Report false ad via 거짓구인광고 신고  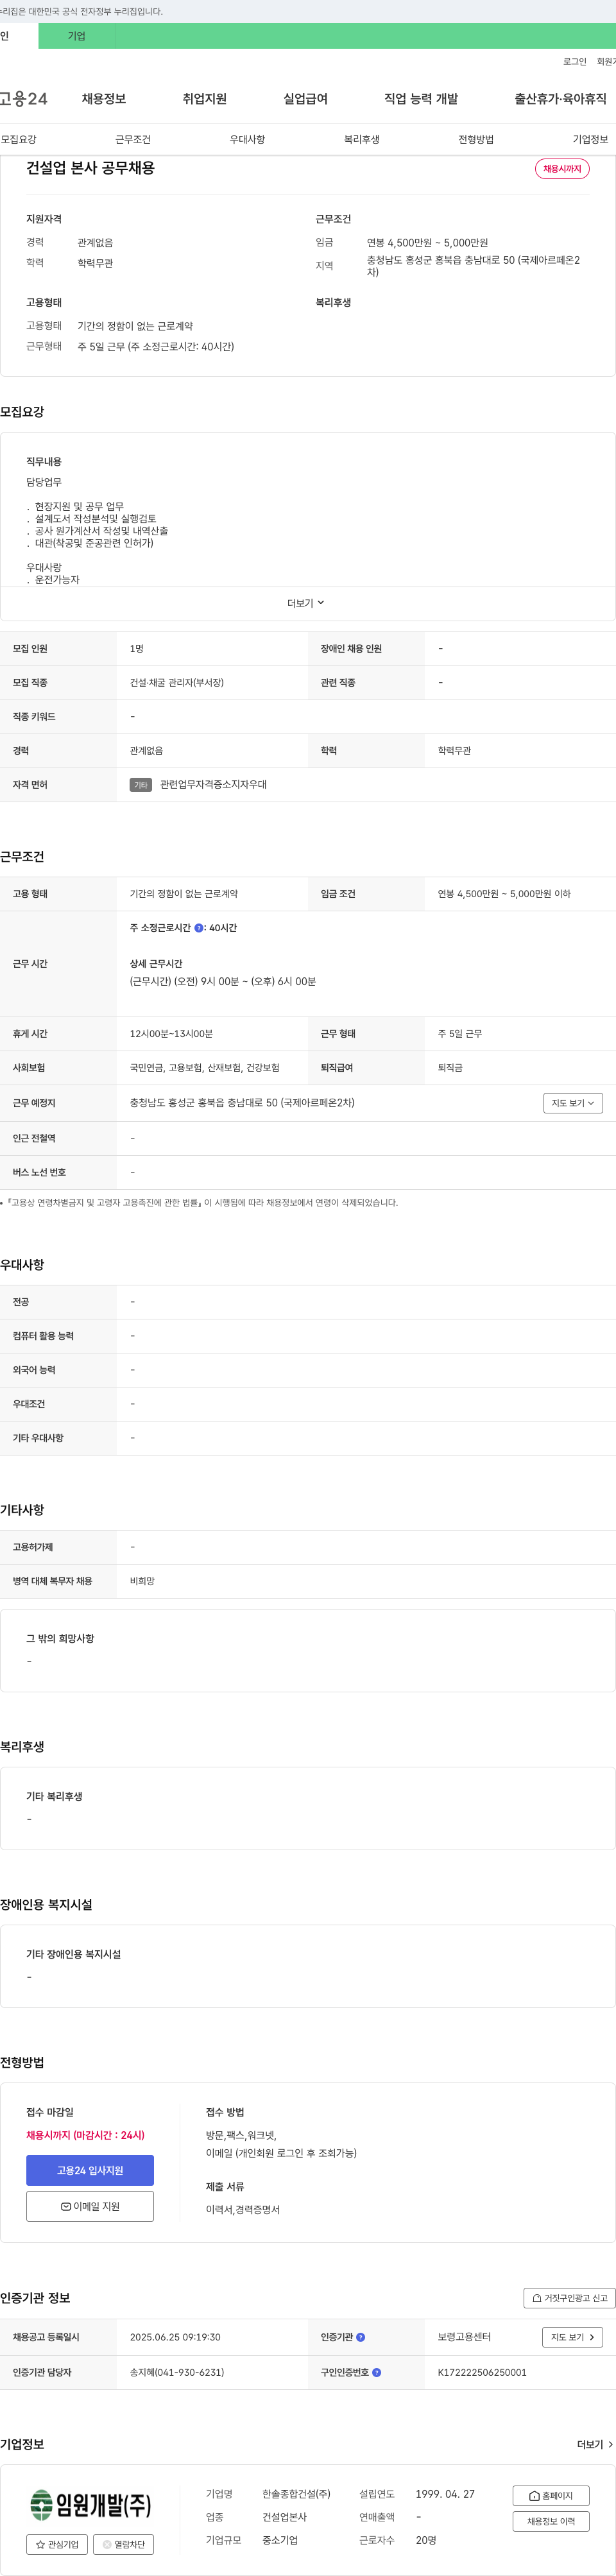click(569, 2298)
